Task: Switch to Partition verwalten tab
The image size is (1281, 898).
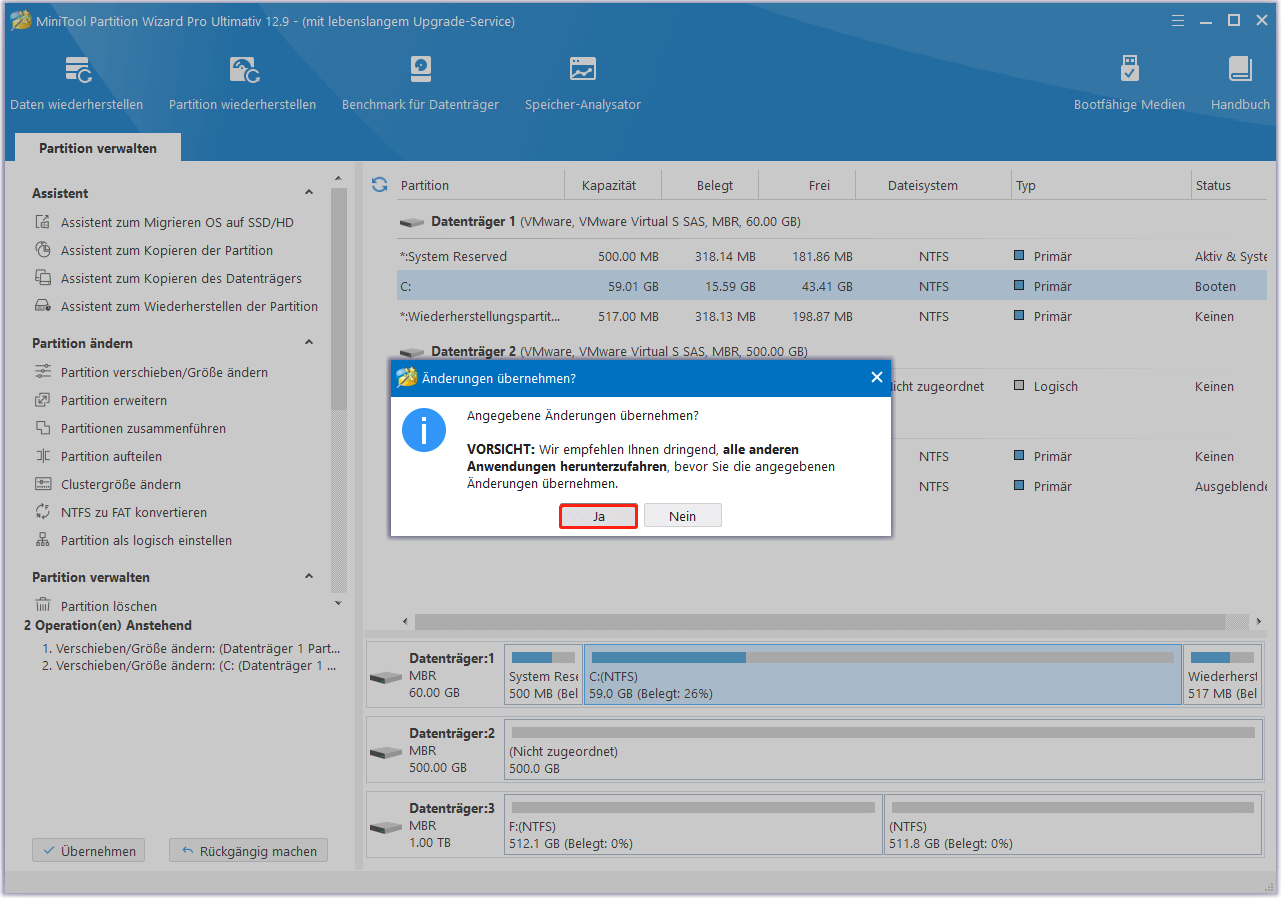Action: (98, 148)
